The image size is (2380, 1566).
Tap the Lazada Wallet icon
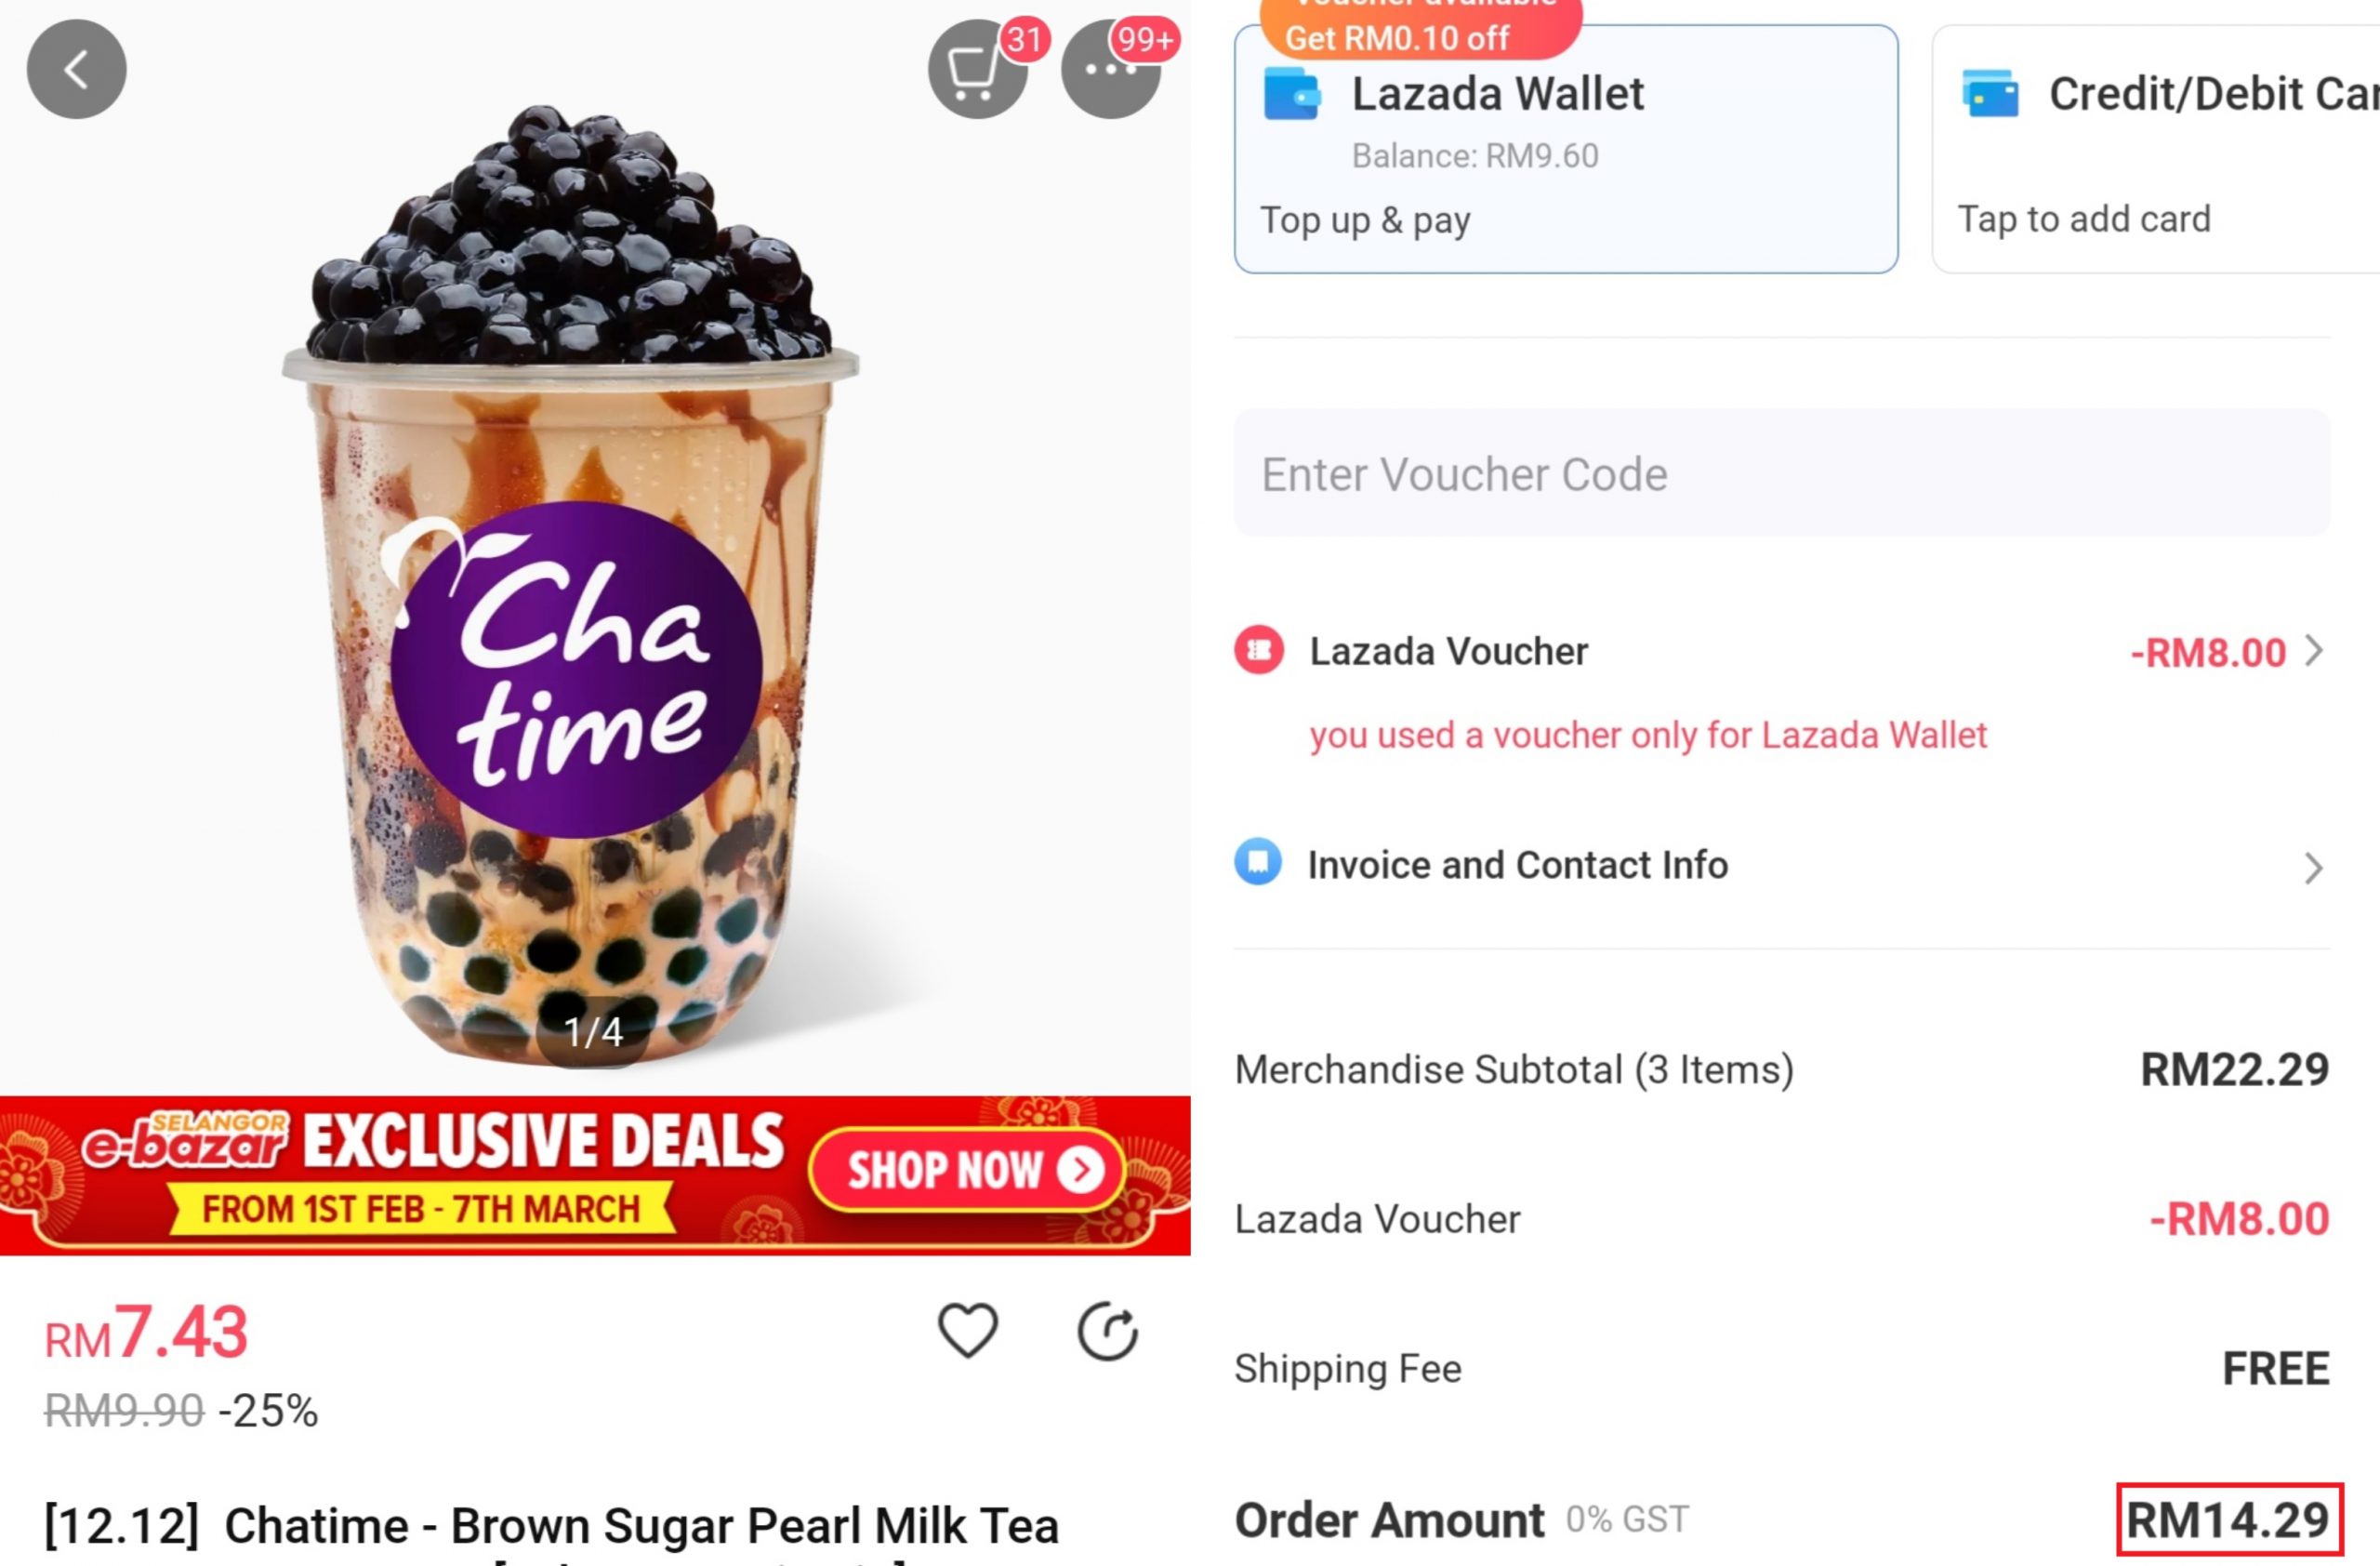pos(1291,94)
